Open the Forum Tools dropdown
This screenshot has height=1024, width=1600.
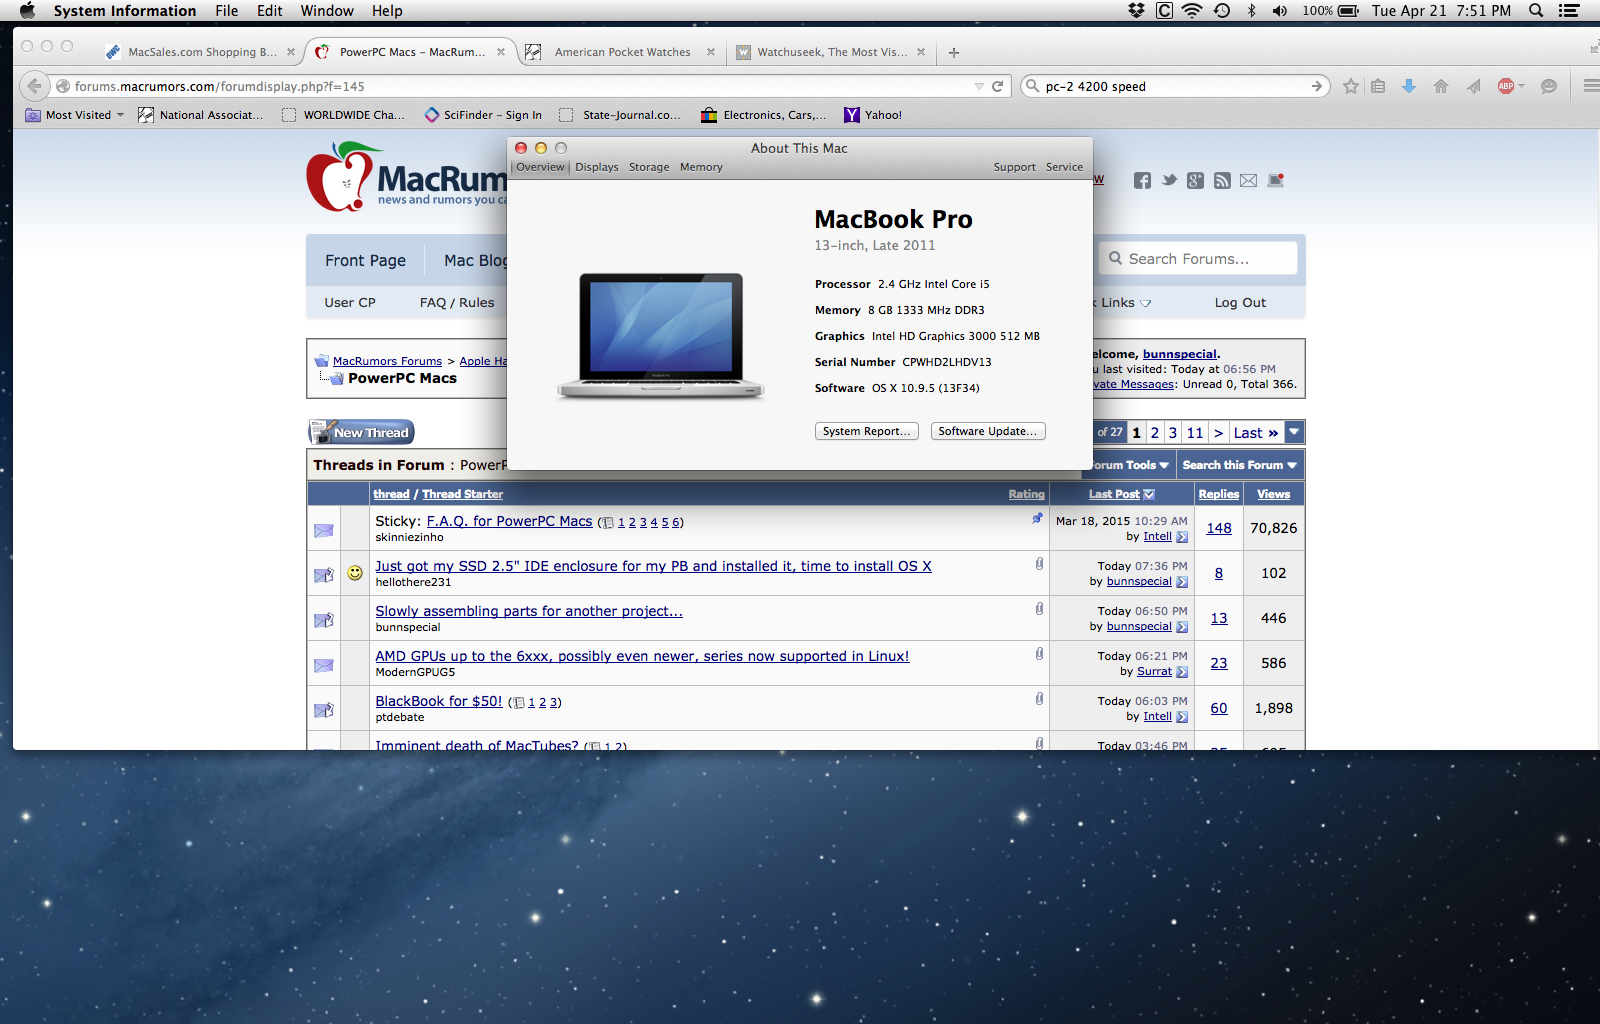(1129, 465)
